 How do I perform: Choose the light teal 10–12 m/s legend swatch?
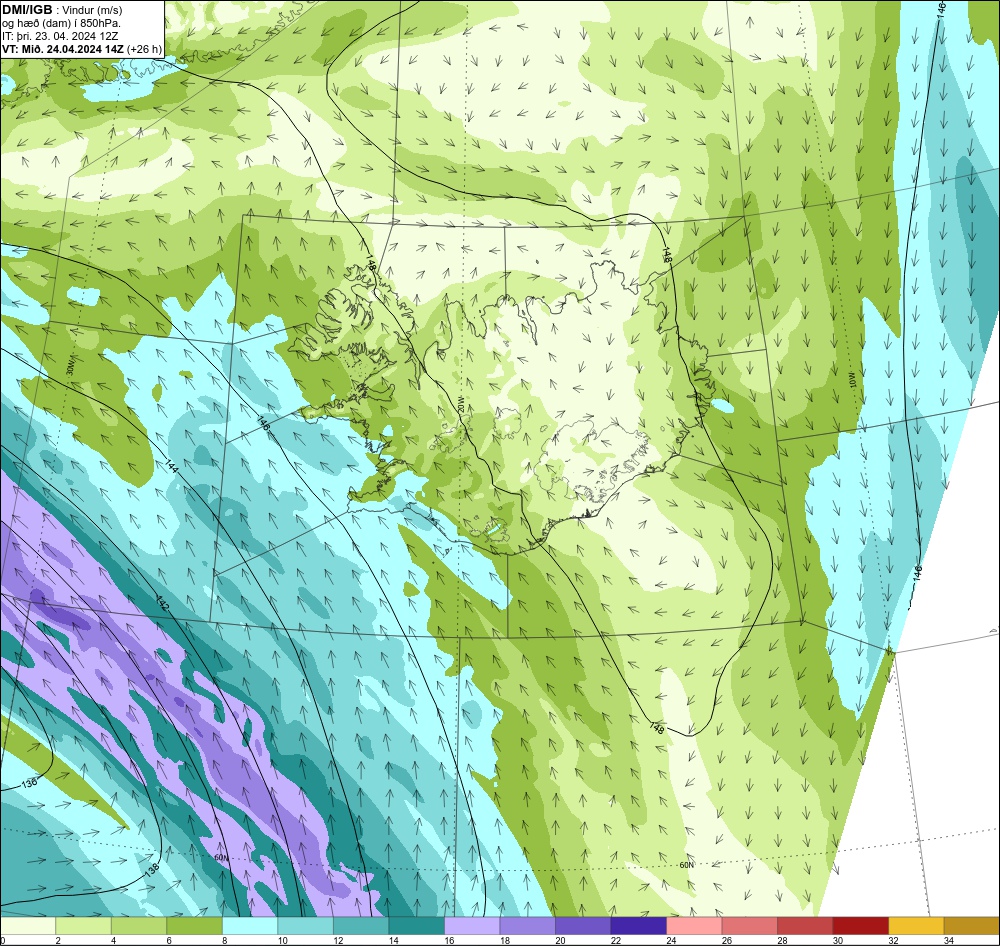pos(305,926)
